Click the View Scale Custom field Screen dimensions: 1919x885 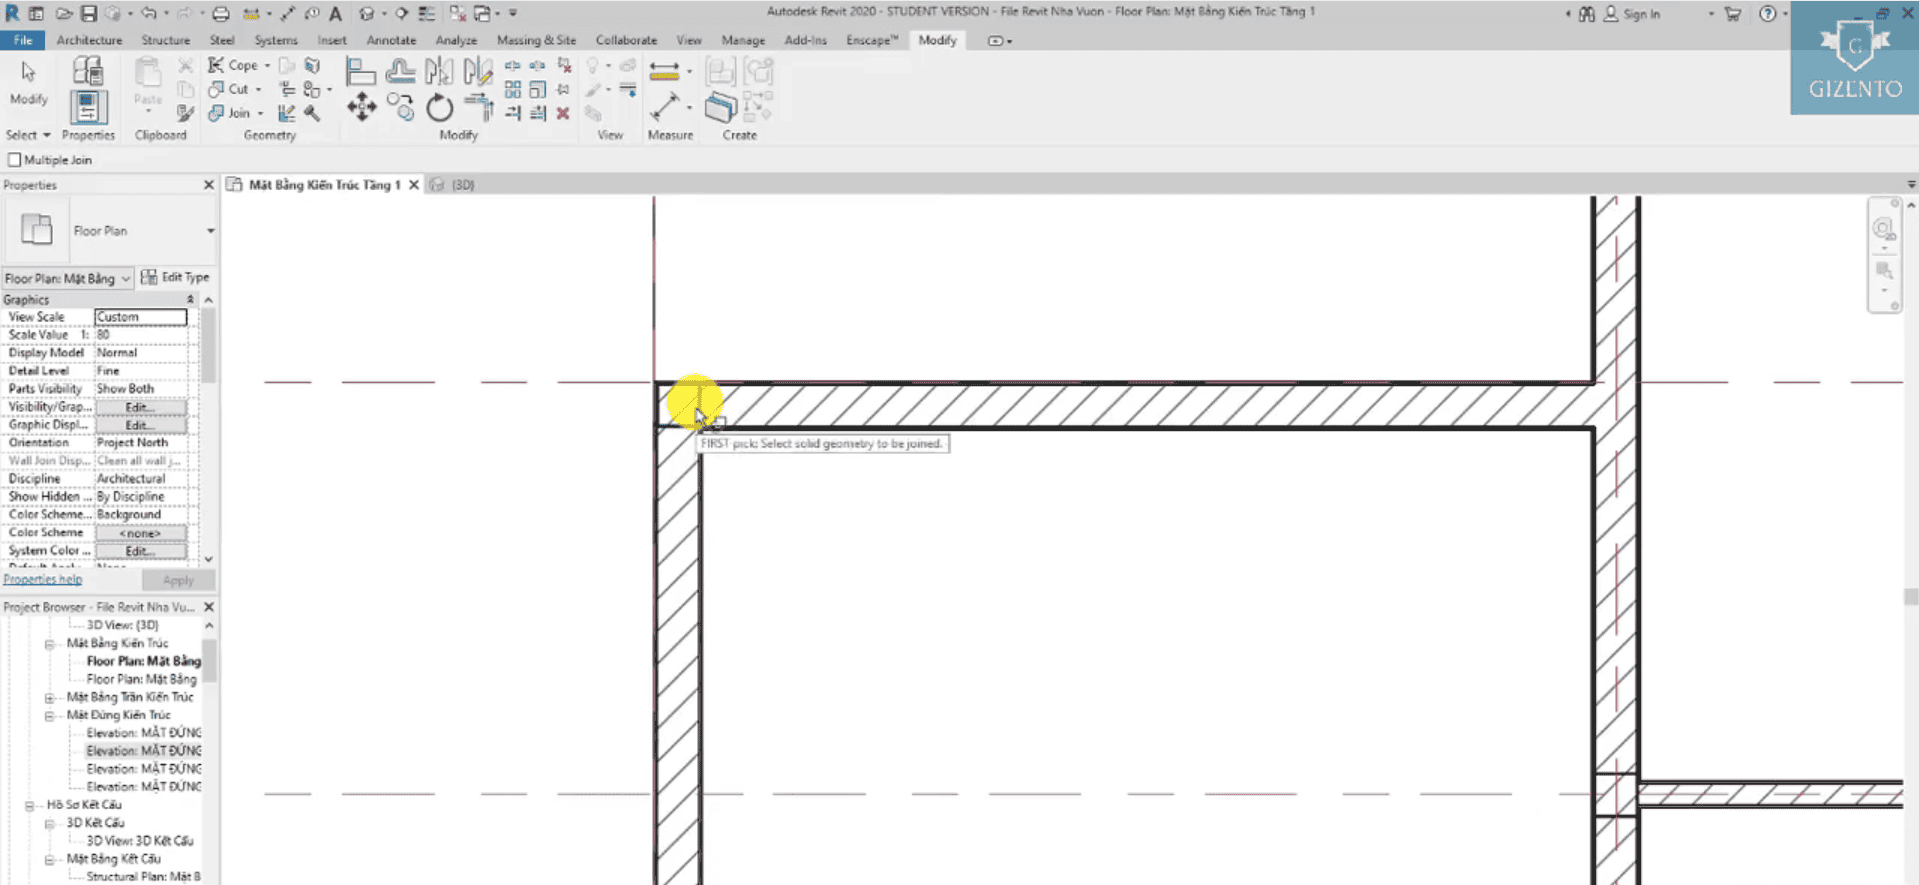140,317
